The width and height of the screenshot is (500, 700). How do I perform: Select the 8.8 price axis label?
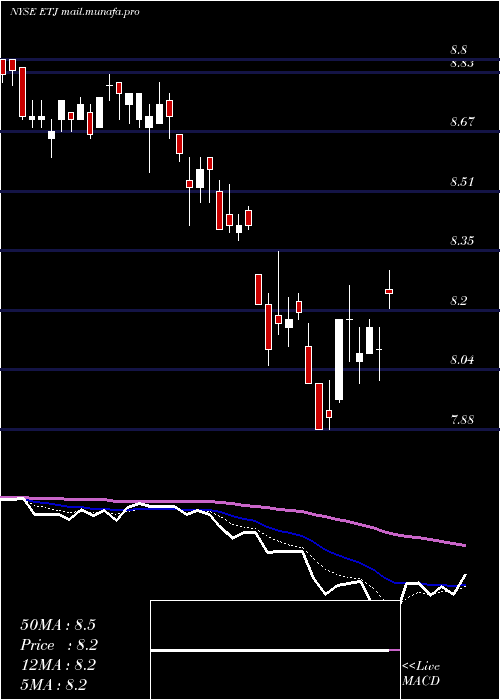pos(458,50)
